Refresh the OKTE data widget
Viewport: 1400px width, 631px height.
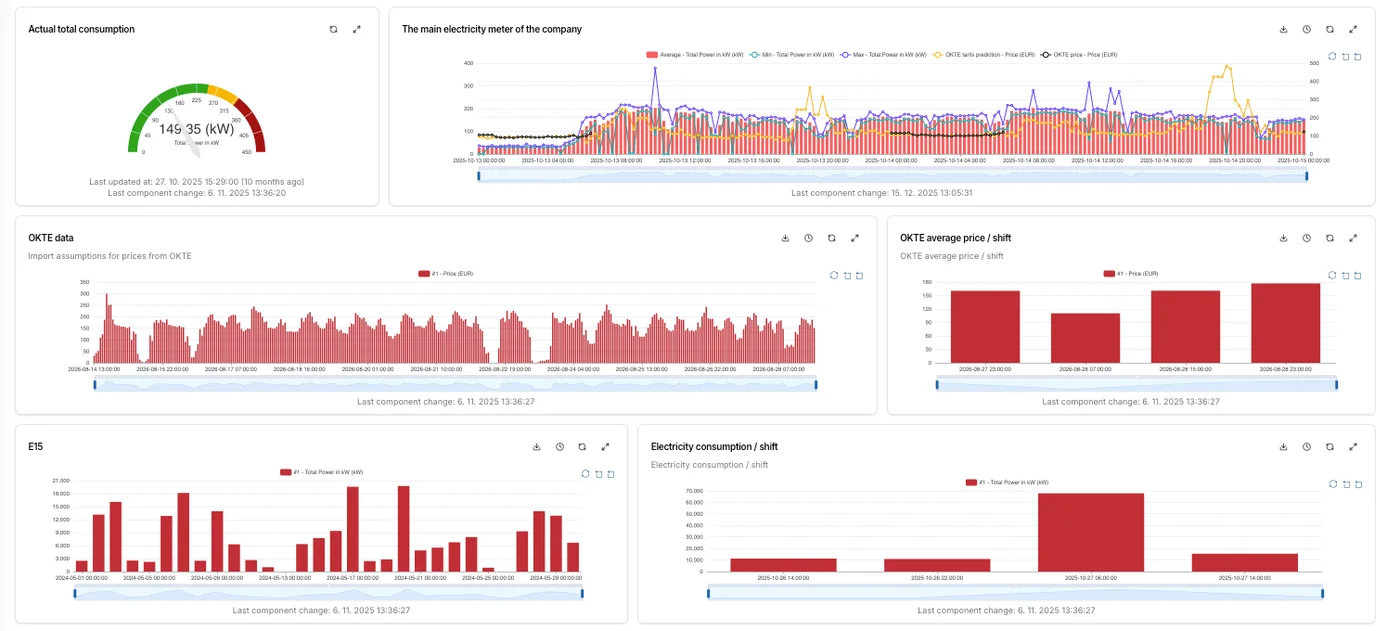click(x=831, y=238)
